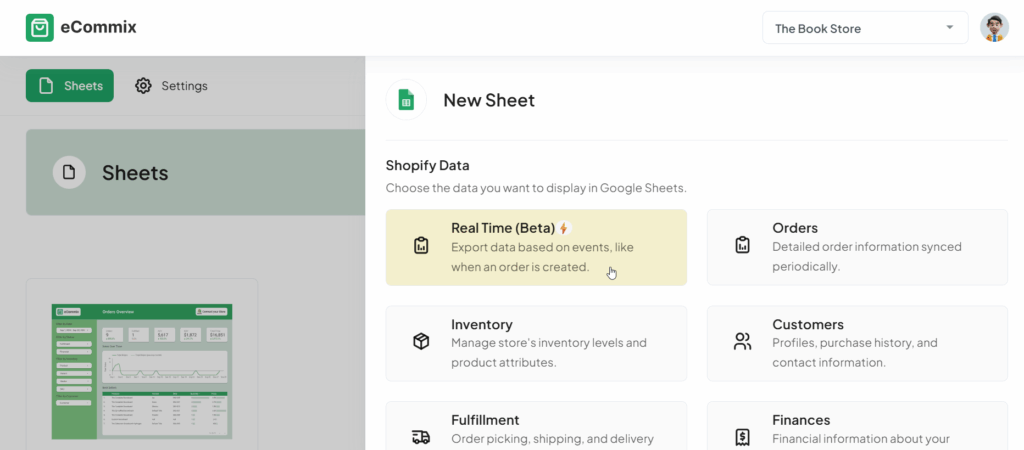Select the Inventory data card

pos(536,344)
